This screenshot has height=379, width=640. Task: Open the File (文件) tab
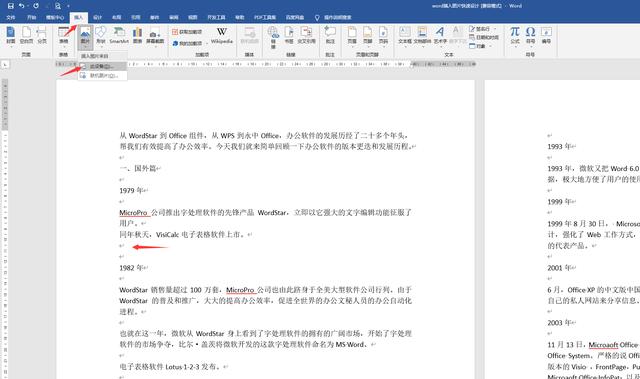[11, 18]
